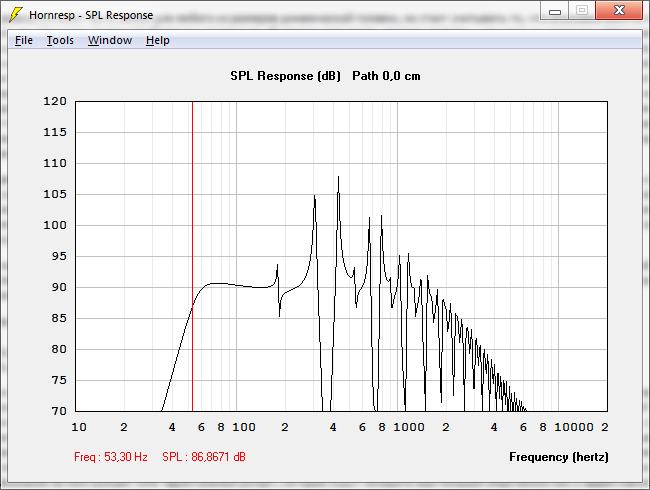
Task: Click the 'SPL Response (dB)' chart title
Action: click(285, 76)
